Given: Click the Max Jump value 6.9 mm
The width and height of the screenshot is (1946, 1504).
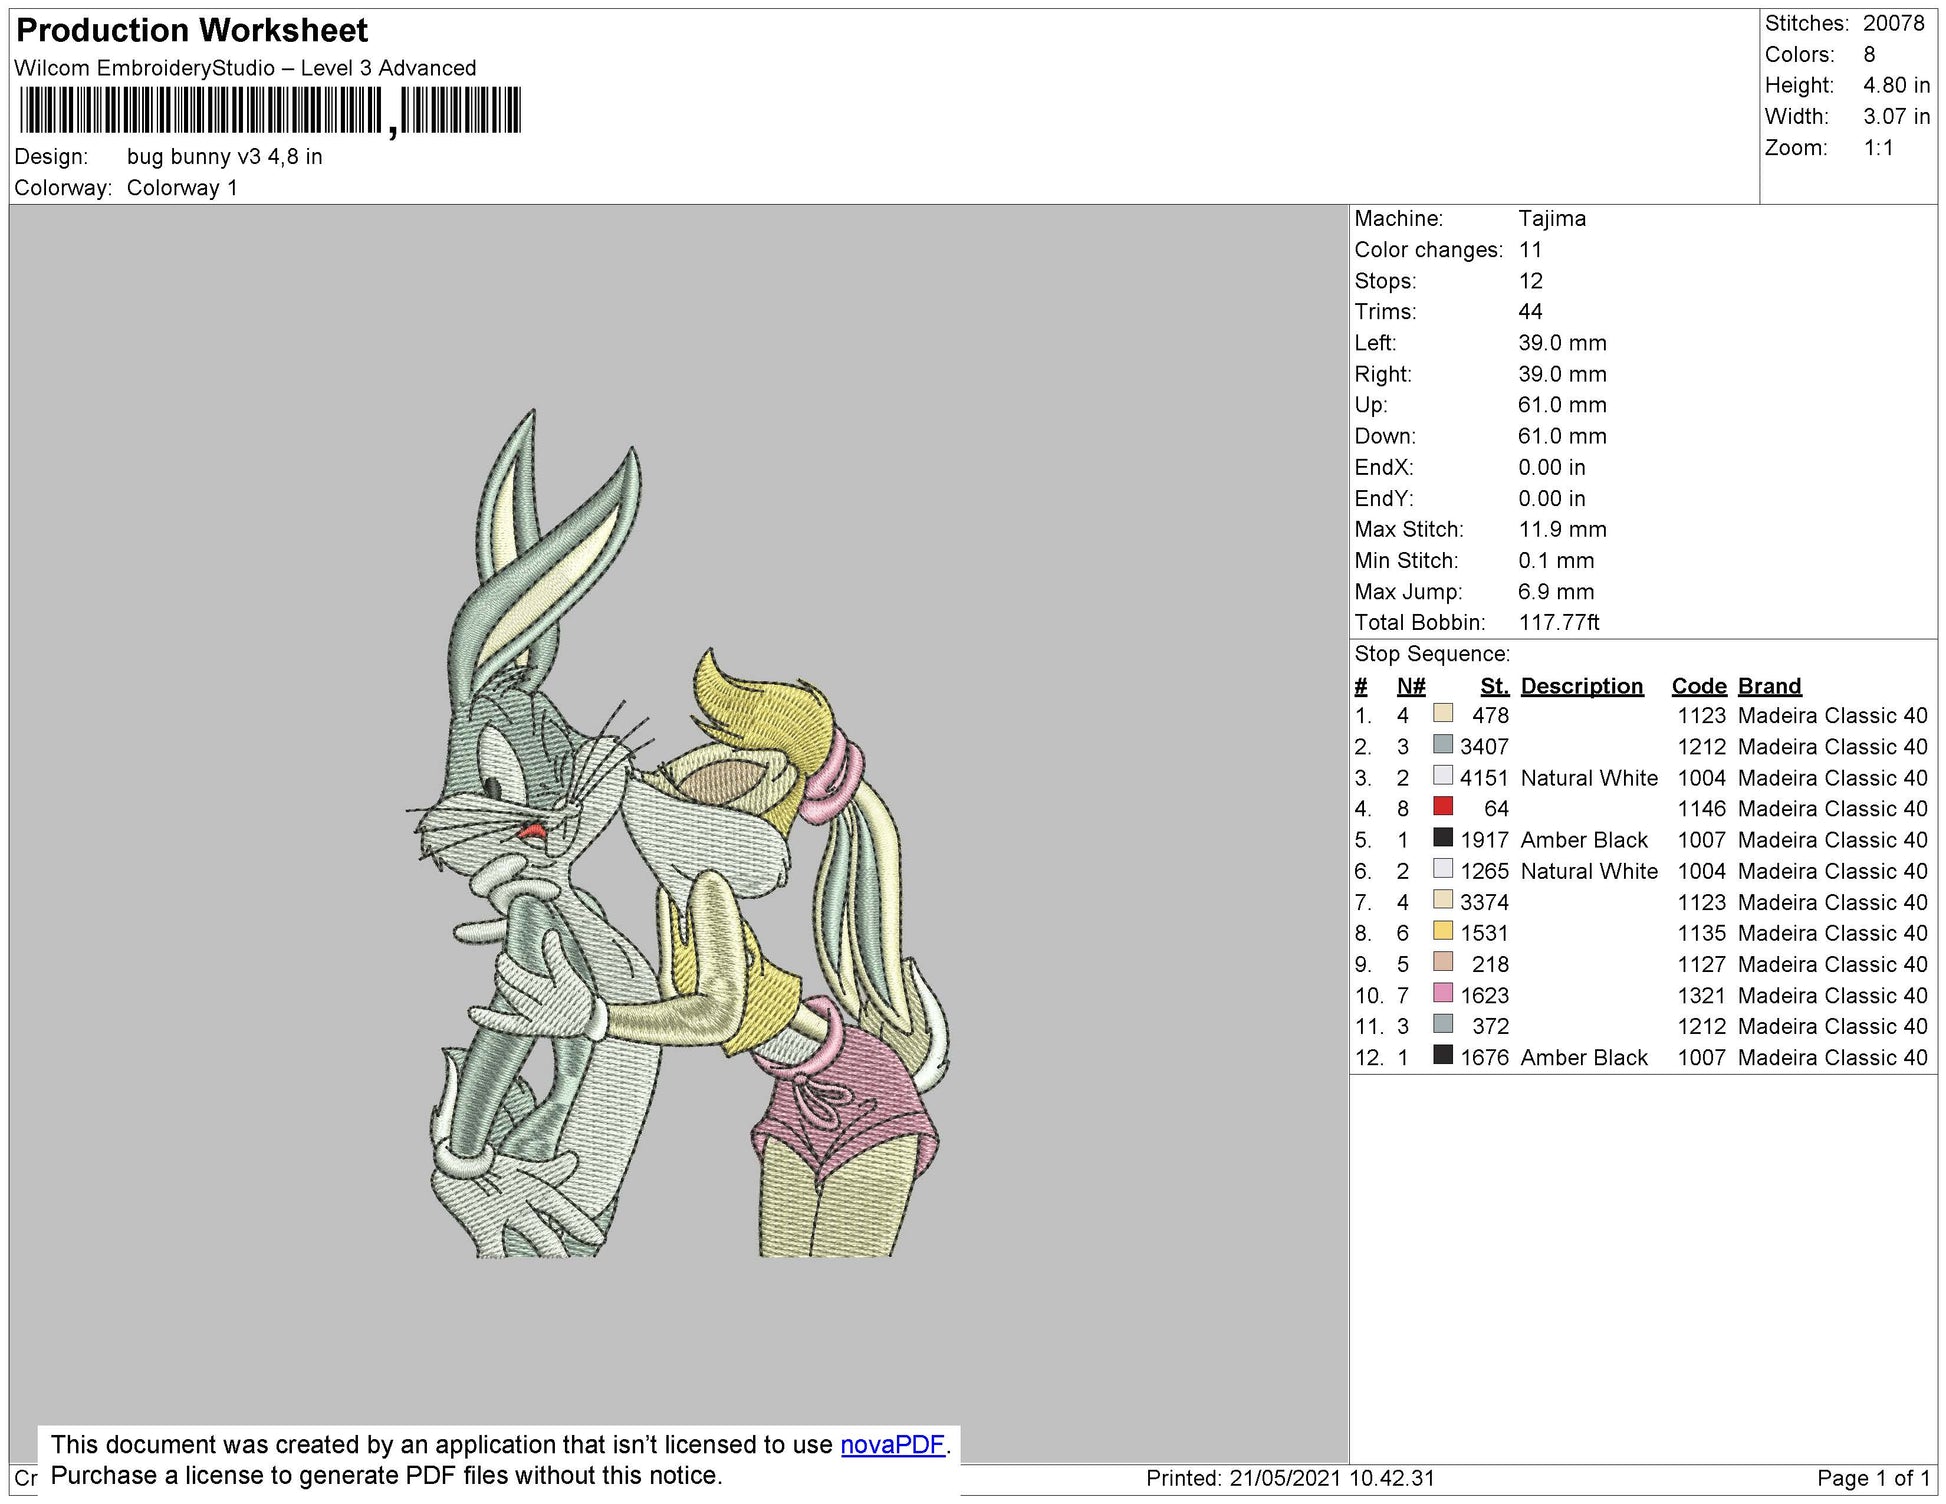Looking at the screenshot, I should tap(1556, 592).
